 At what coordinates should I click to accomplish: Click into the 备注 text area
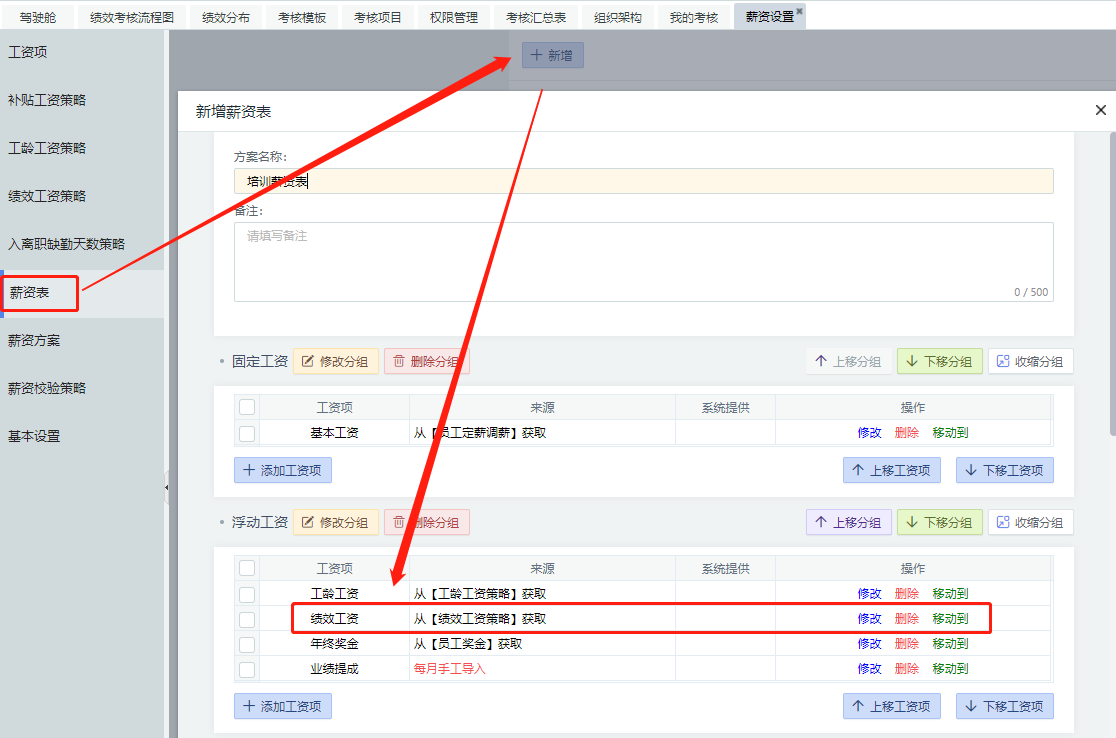643,262
